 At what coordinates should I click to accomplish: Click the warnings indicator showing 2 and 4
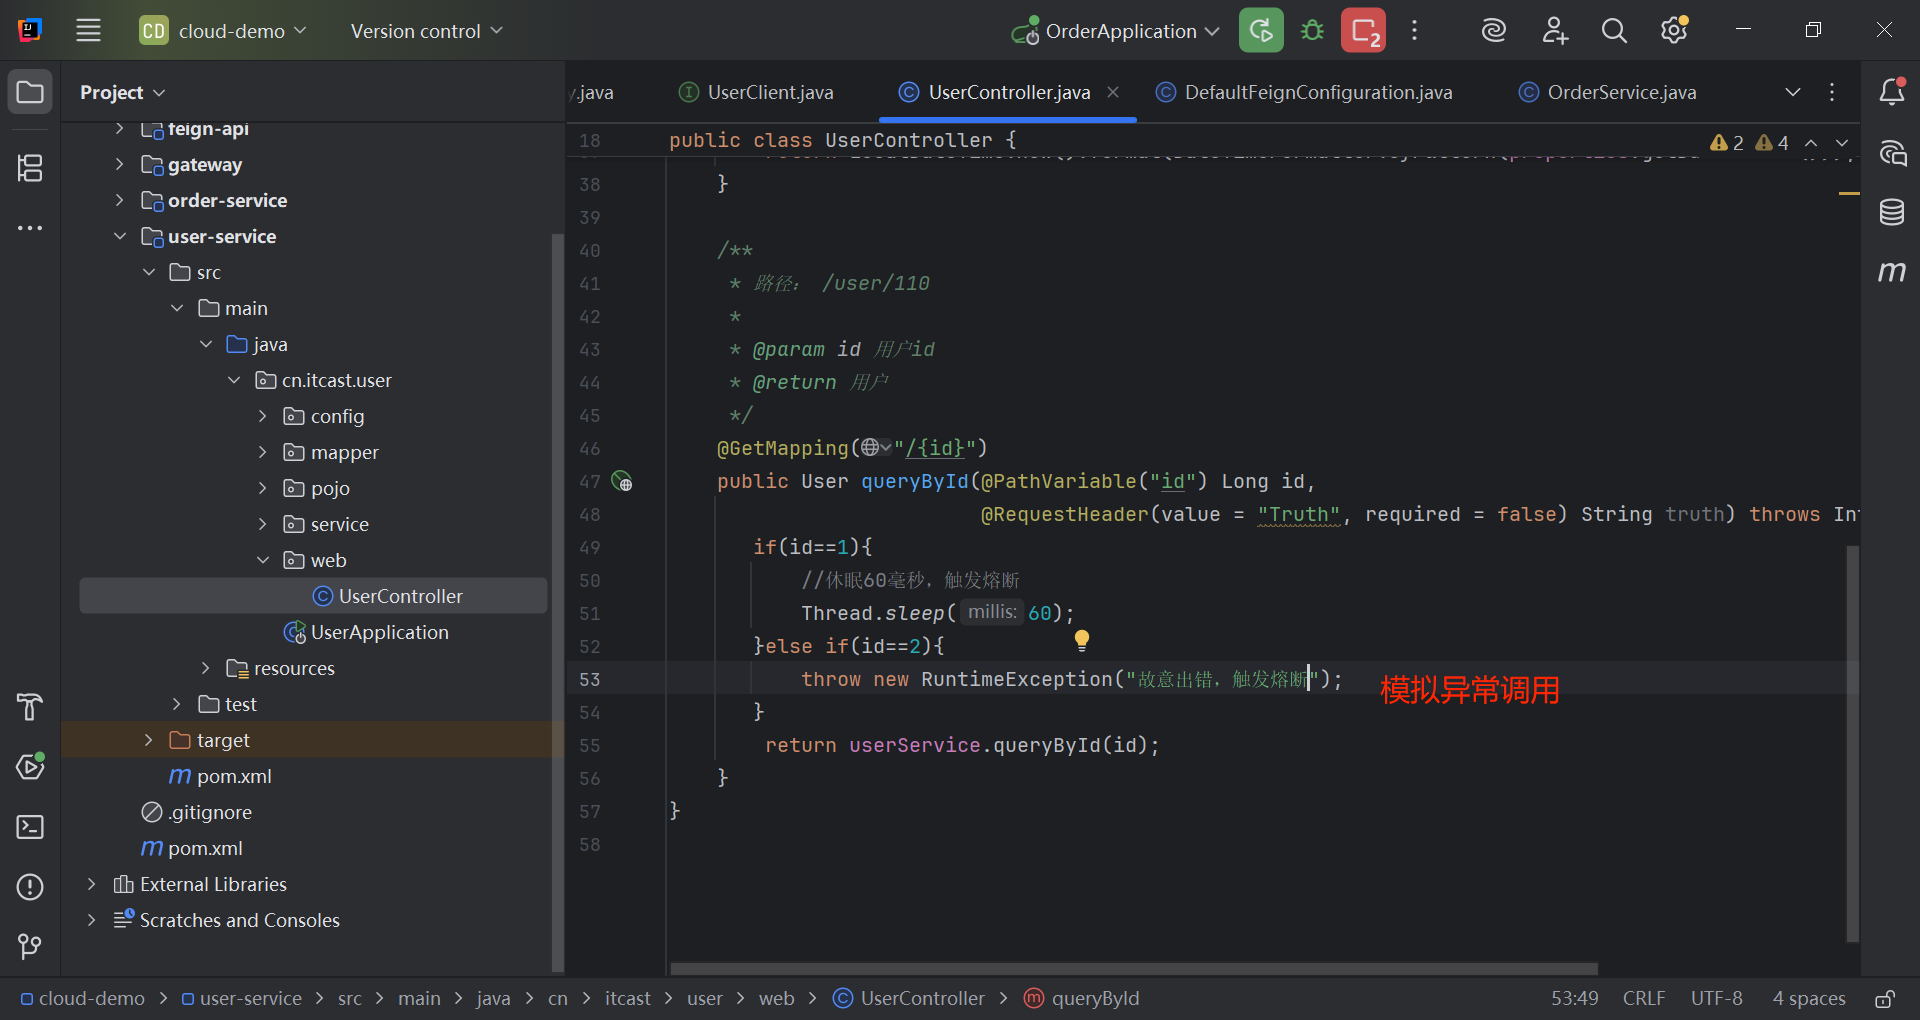(x=1749, y=143)
